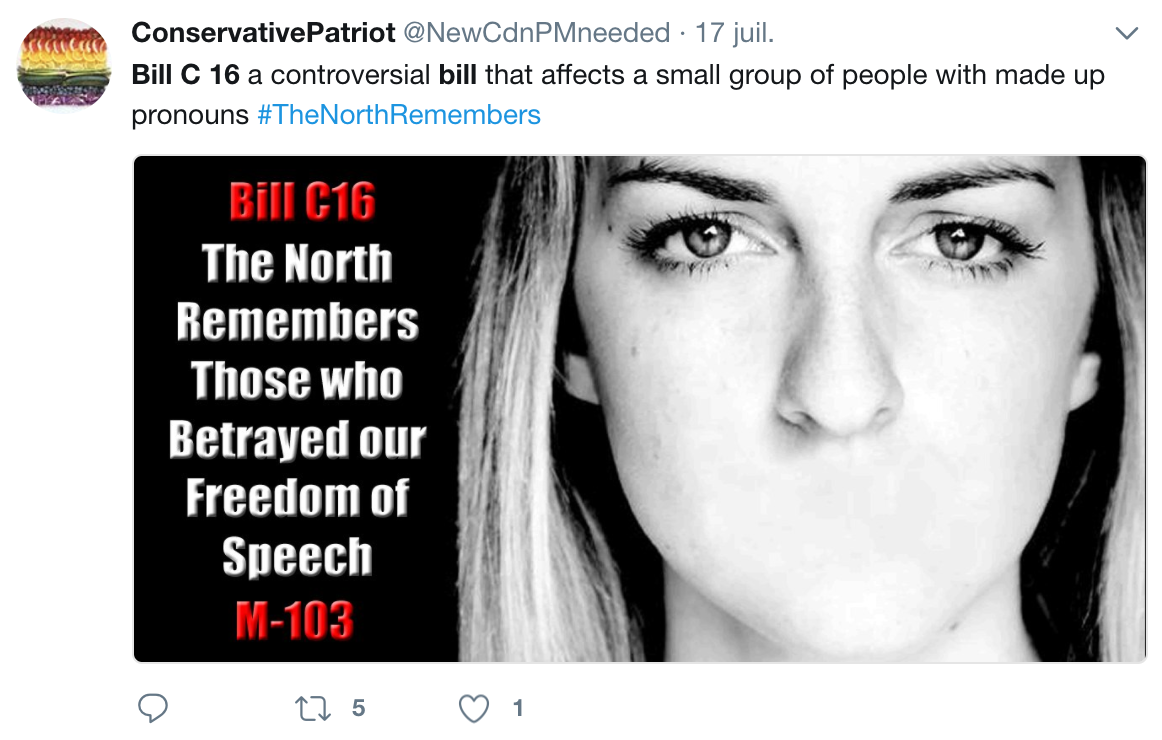This screenshot has width=1162, height=740.
Task: Click the bold word "bill" in the tweet
Action: tap(457, 75)
